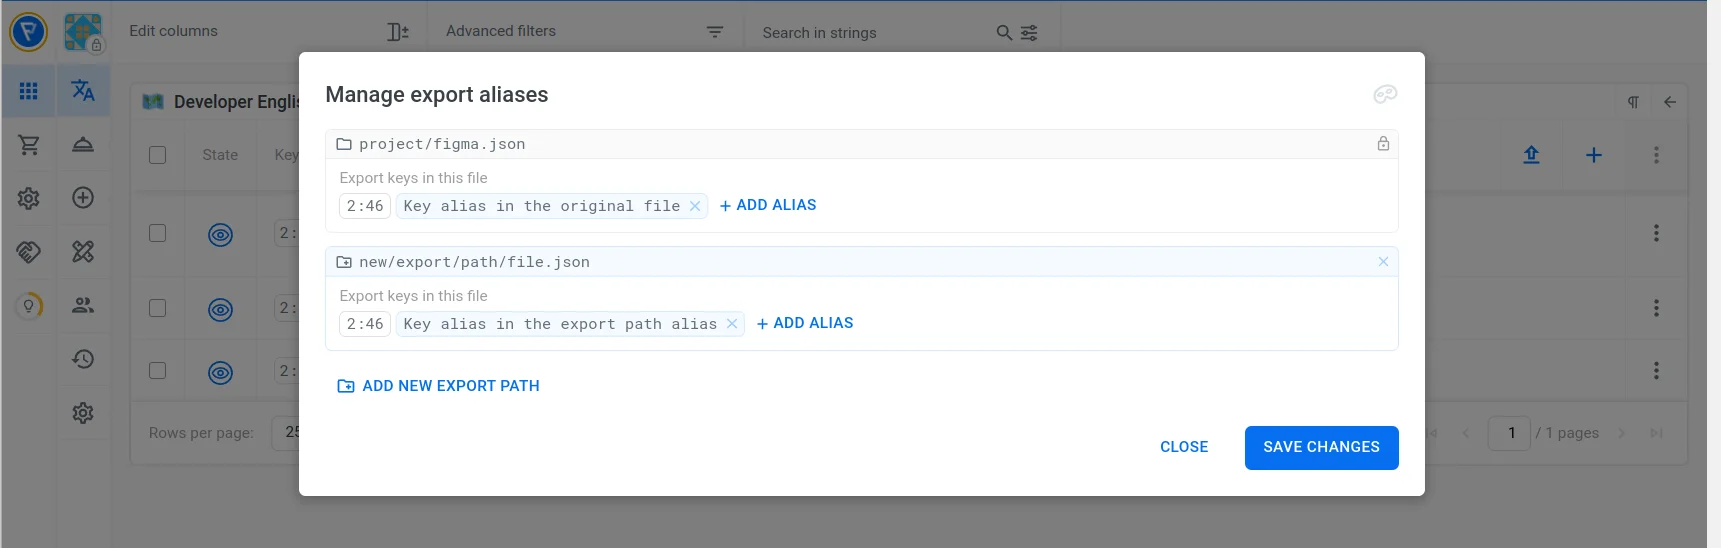Screen dimensions: 1721x548
Task: Open the shopping cart in sidebar
Action: coord(29,145)
